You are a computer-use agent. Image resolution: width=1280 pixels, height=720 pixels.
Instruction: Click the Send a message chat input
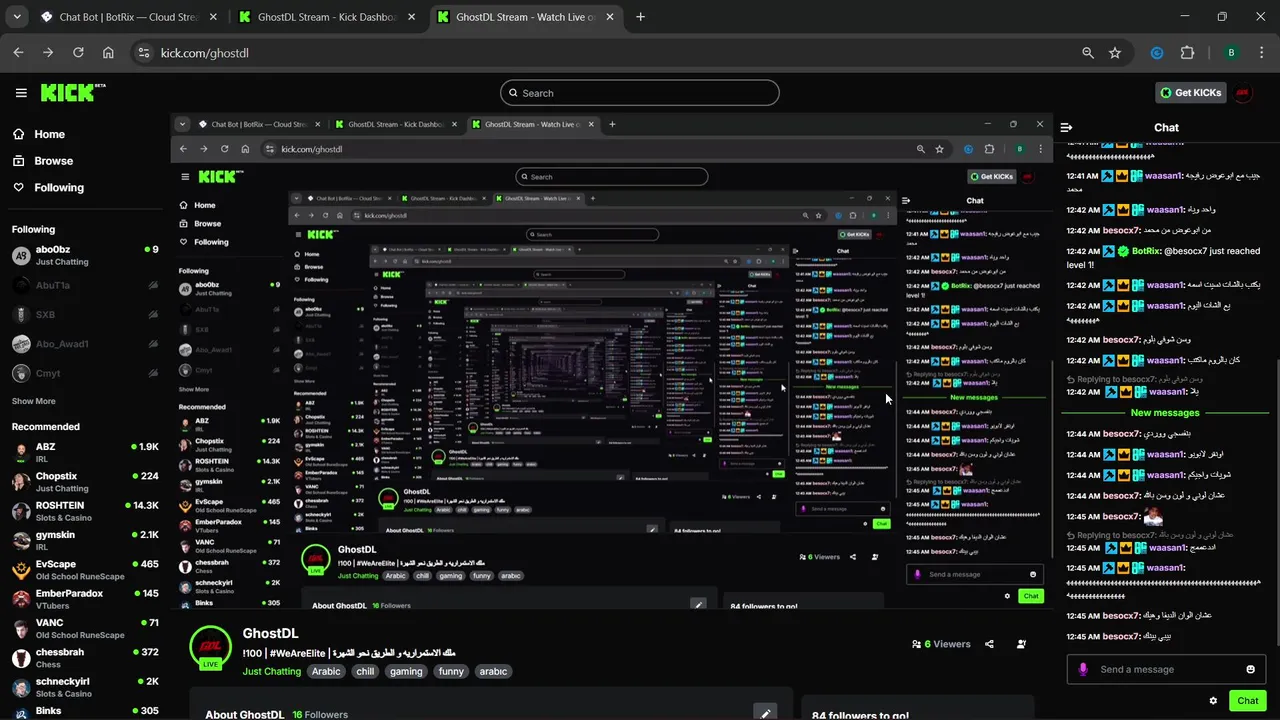(1167, 669)
